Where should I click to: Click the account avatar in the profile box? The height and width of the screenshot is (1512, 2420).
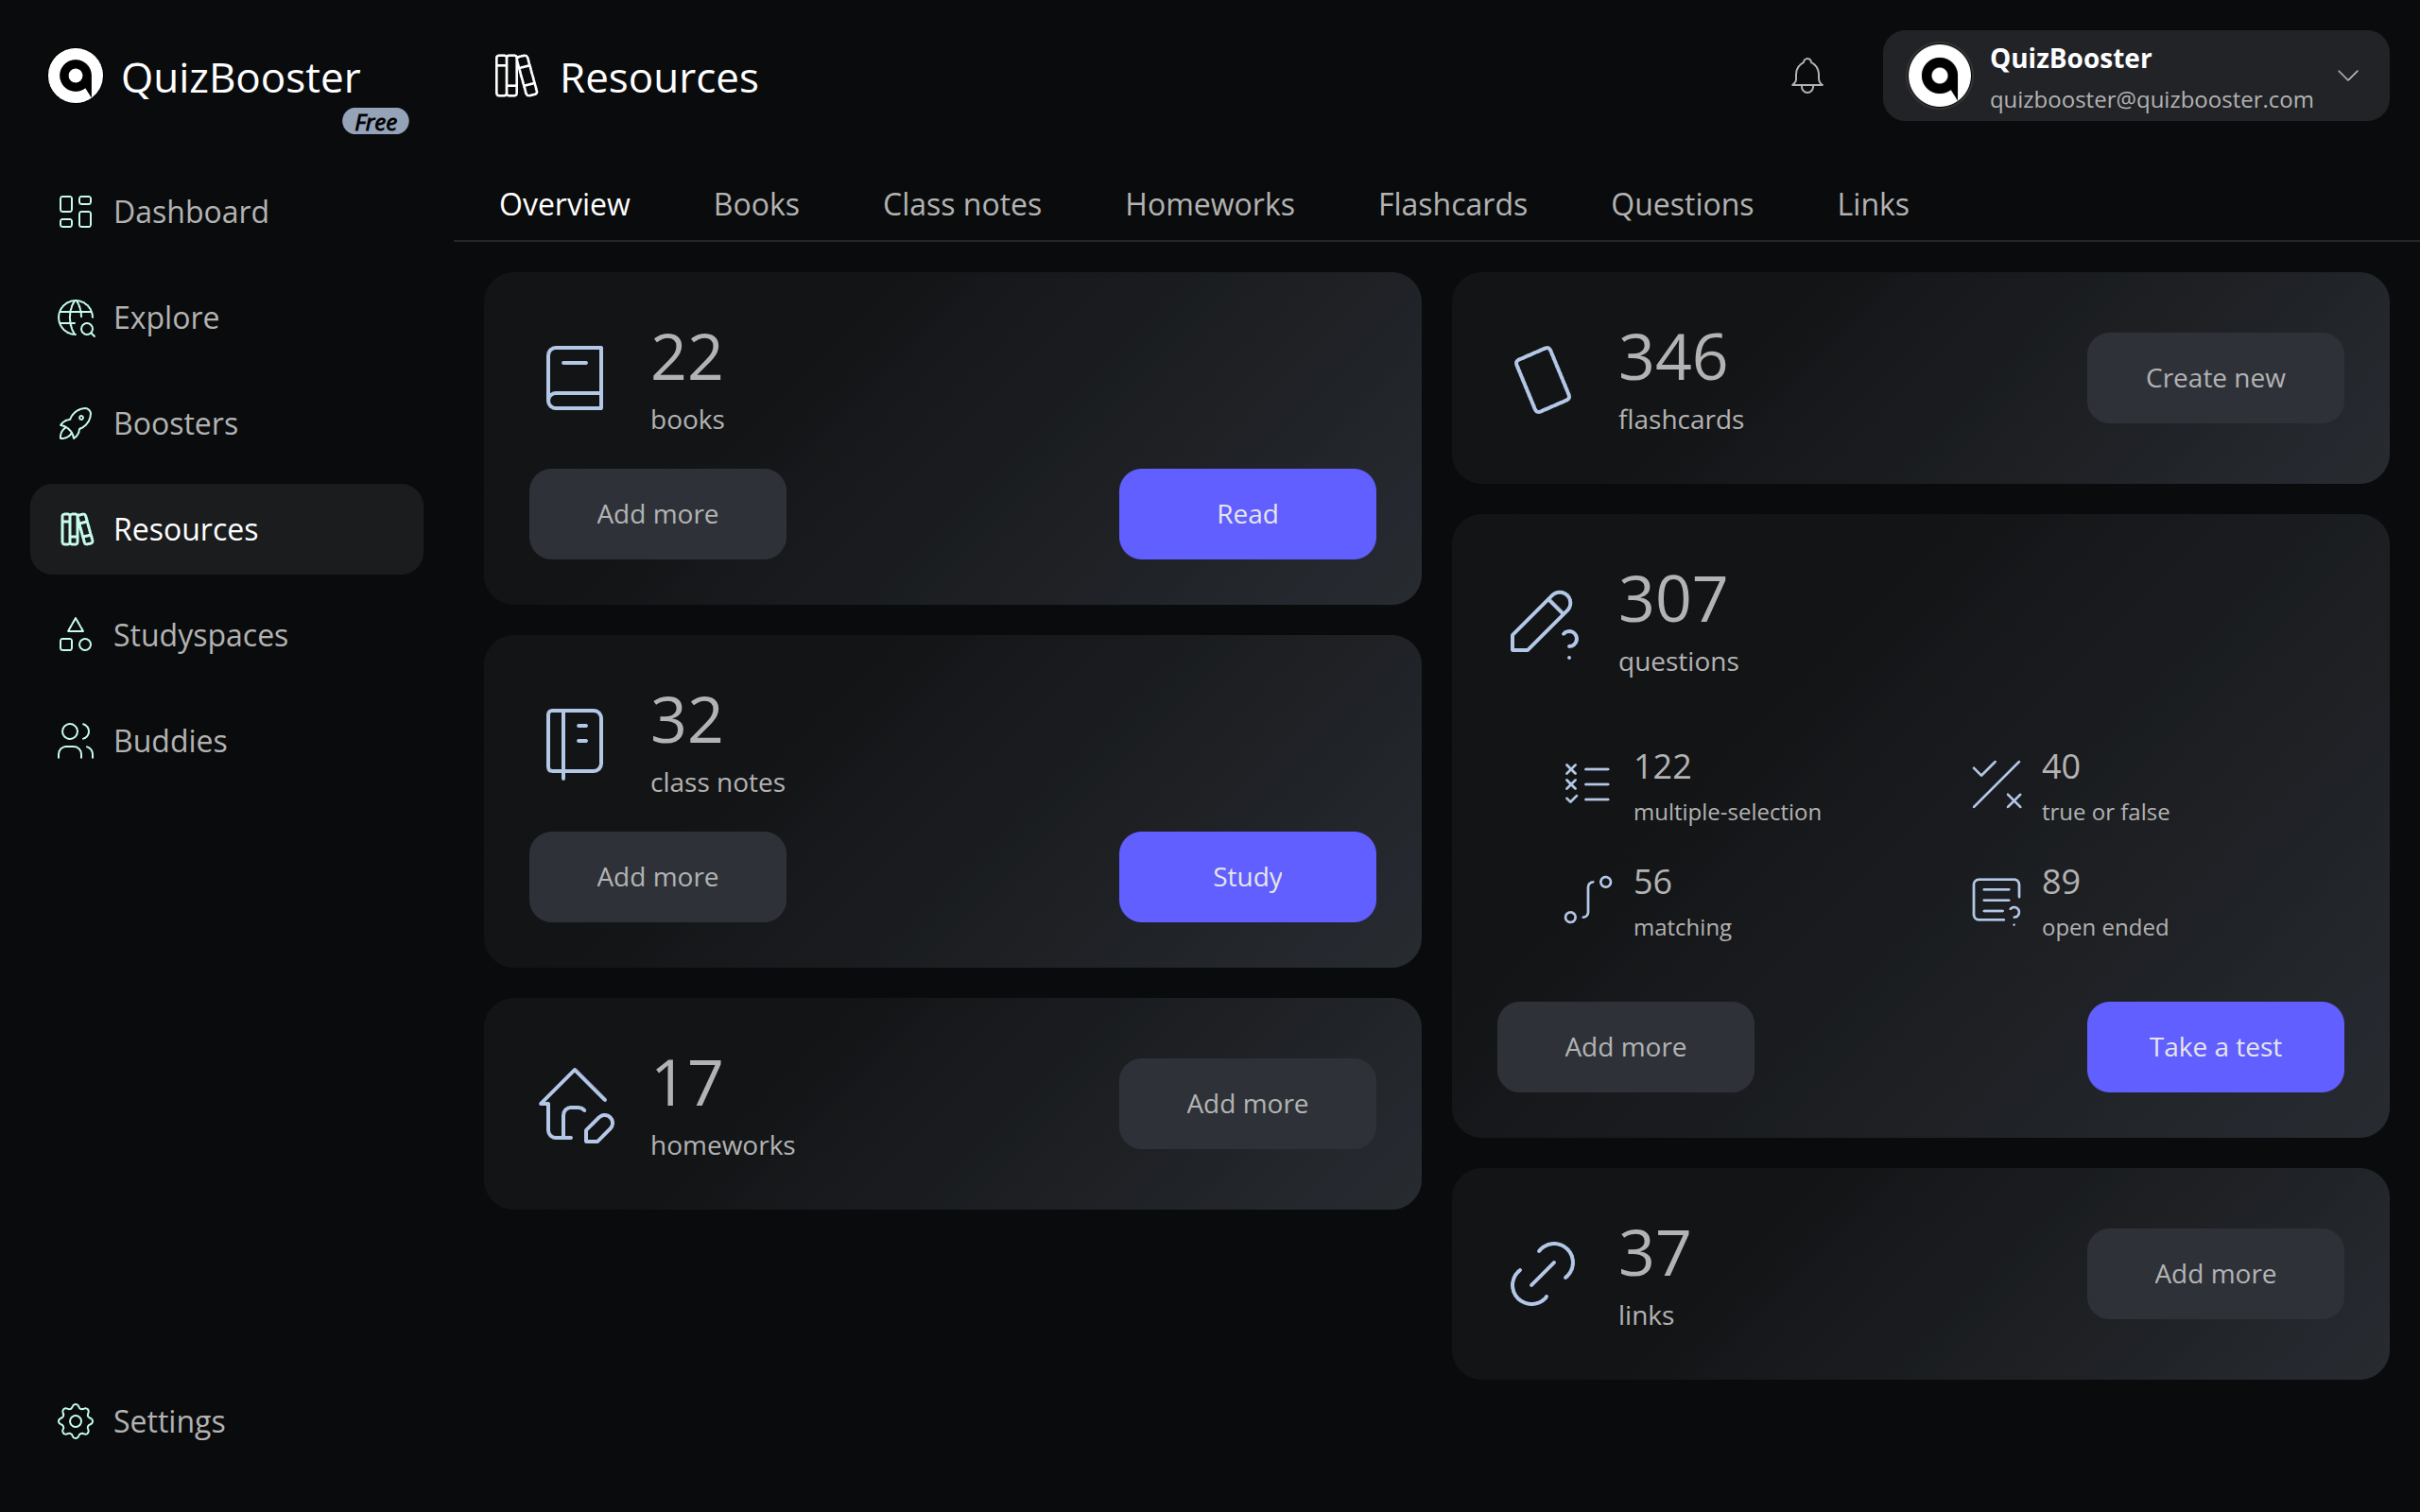[x=1939, y=76]
